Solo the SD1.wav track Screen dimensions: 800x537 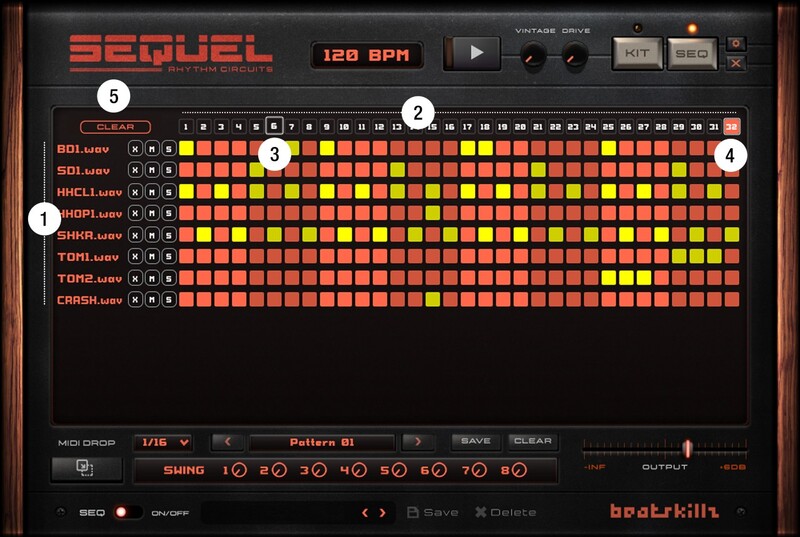pyautogui.click(x=169, y=170)
